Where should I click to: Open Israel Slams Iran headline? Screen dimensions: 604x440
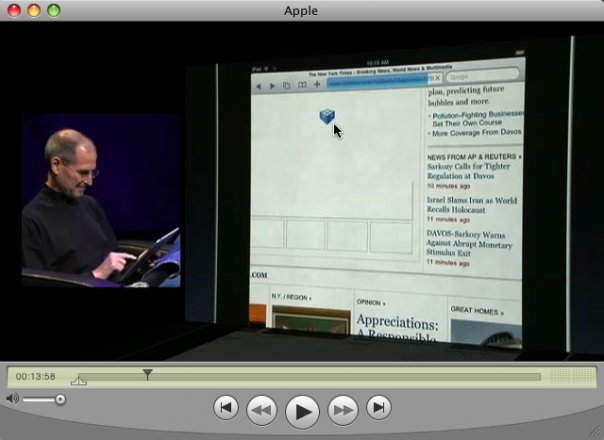coord(472,205)
